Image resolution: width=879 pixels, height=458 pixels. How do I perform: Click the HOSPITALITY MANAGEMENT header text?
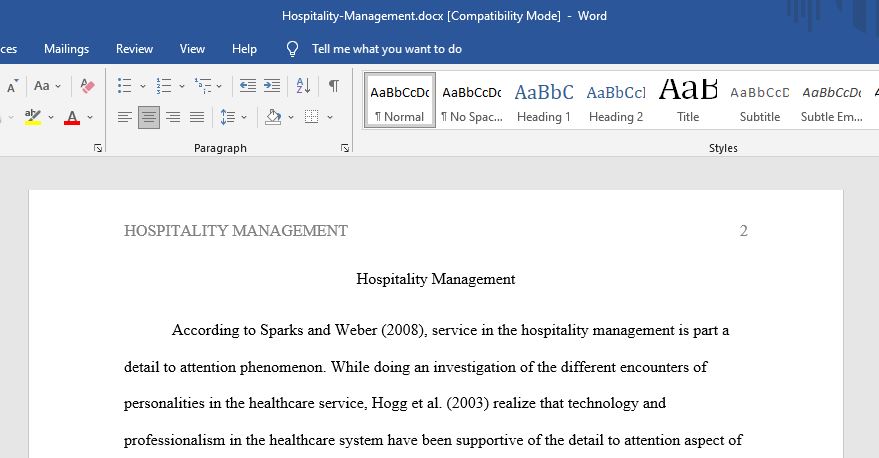pyautogui.click(x=235, y=230)
